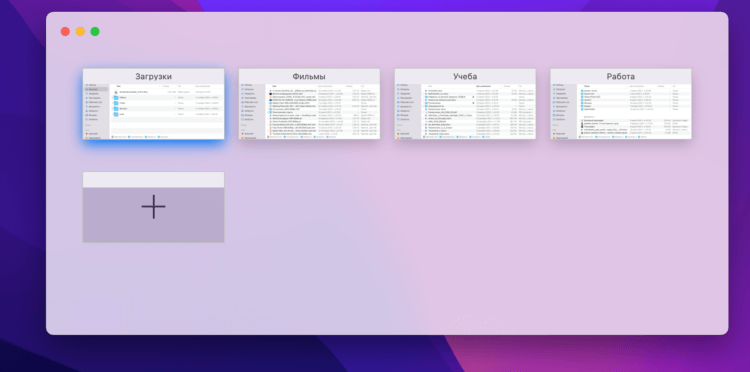Click the sidebar in the Загрузки tab preview
The height and width of the screenshot is (372, 750).
pos(97,111)
